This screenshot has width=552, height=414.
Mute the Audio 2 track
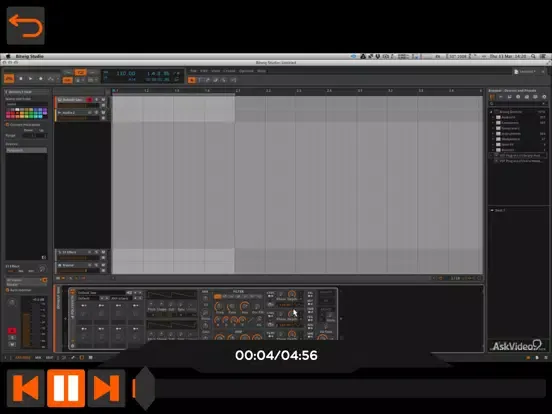pos(104,113)
